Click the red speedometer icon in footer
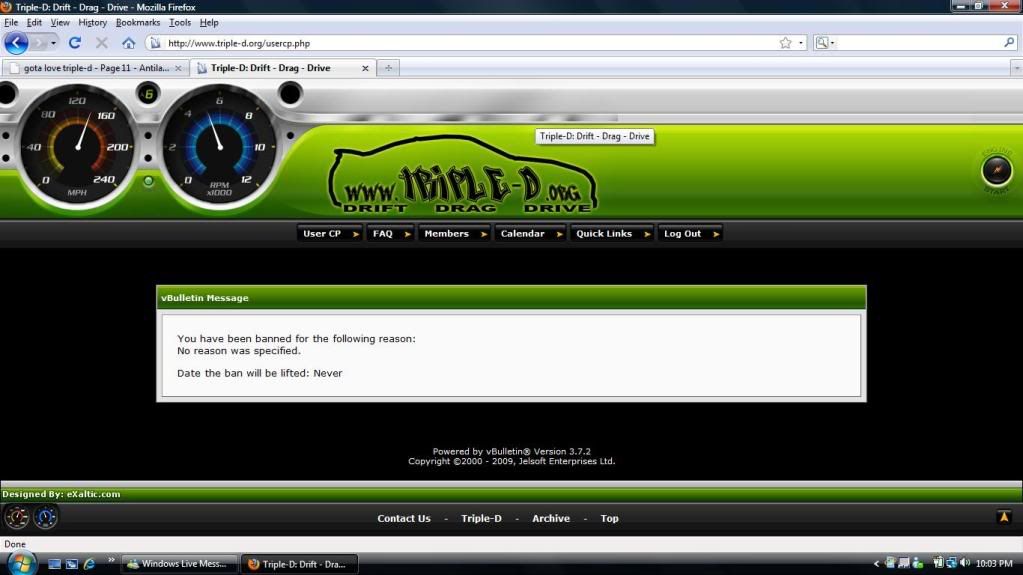Viewport: 1023px width, 575px height. click(x=17, y=517)
